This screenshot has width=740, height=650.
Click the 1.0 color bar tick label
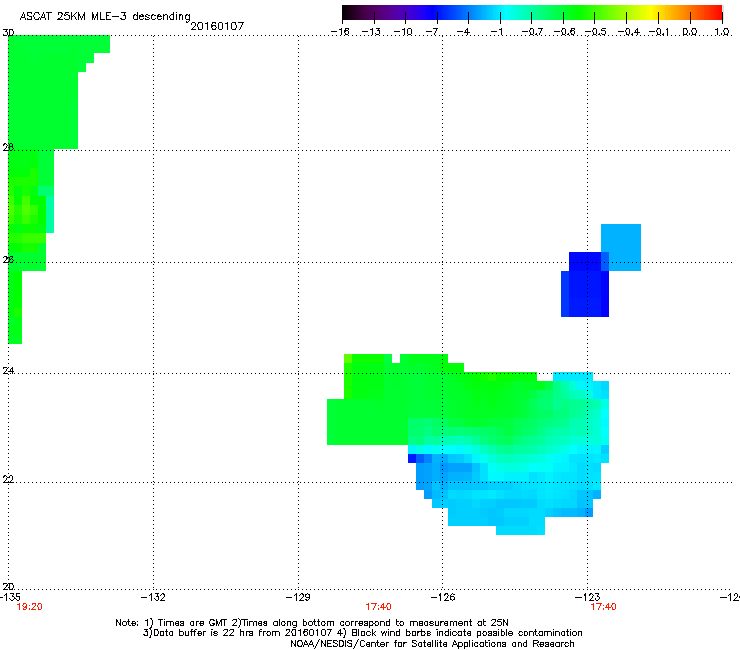[722, 32]
